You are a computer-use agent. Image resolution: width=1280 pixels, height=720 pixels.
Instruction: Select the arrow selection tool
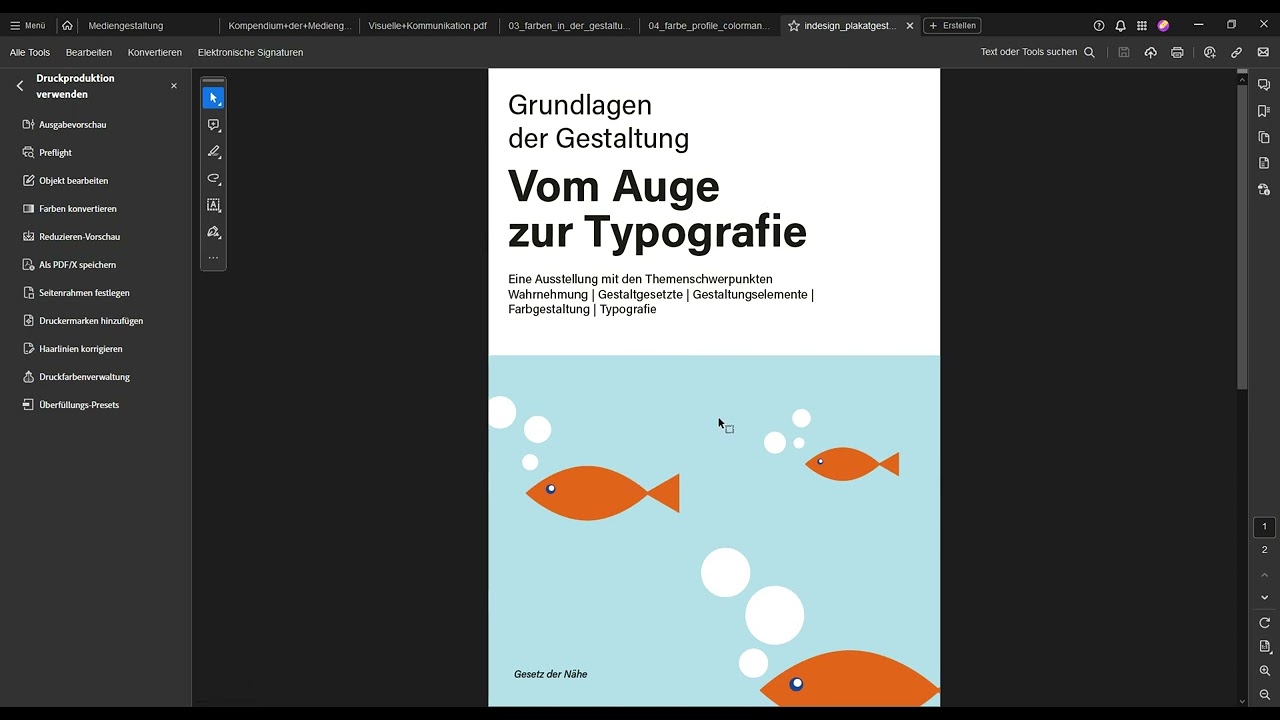213,98
